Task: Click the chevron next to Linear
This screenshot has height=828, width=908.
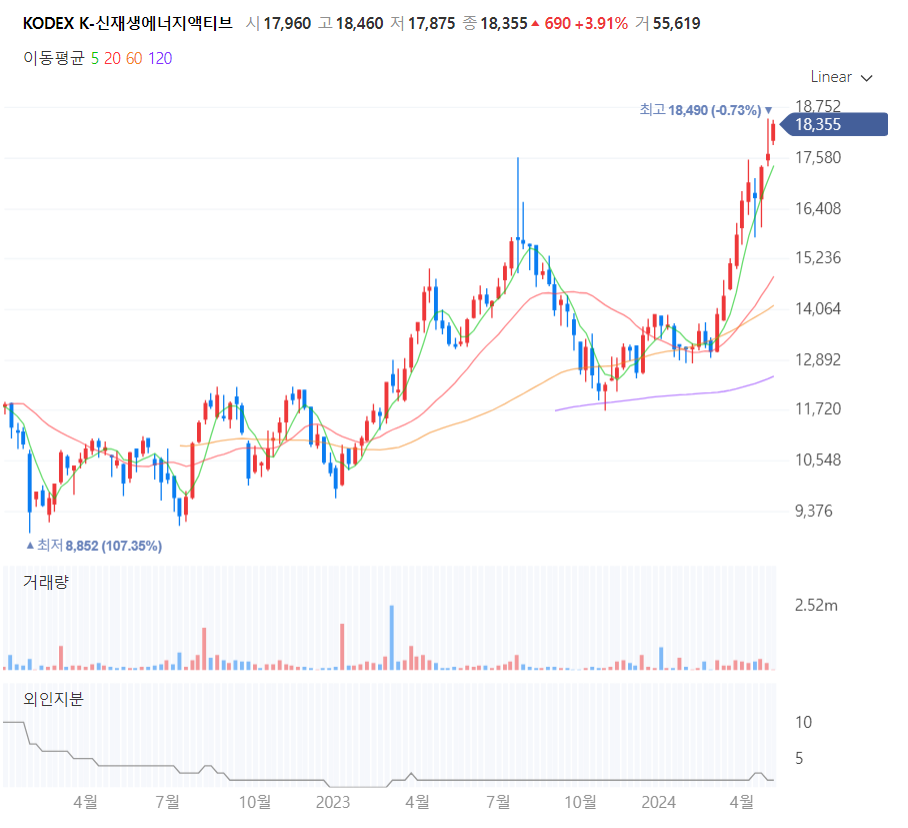Action: point(866,78)
